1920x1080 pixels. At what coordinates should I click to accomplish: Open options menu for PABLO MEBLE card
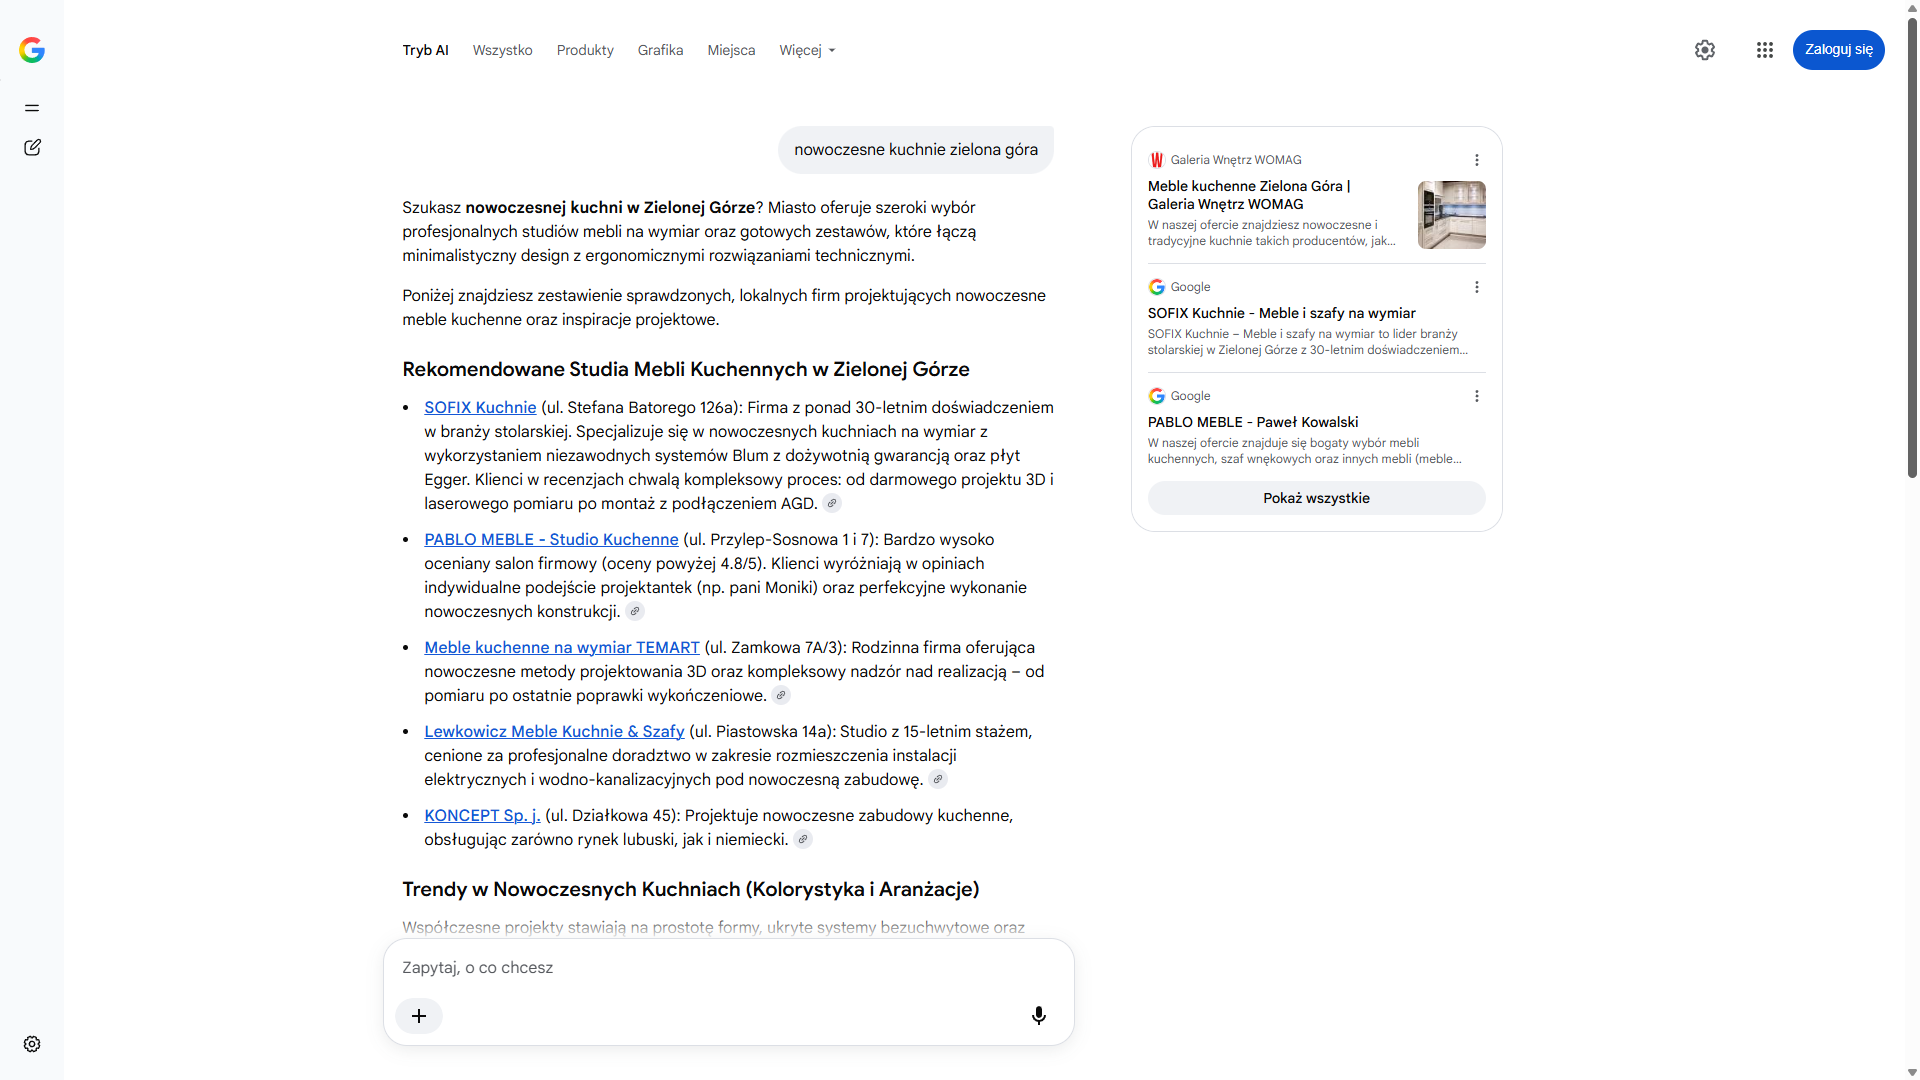1477,396
